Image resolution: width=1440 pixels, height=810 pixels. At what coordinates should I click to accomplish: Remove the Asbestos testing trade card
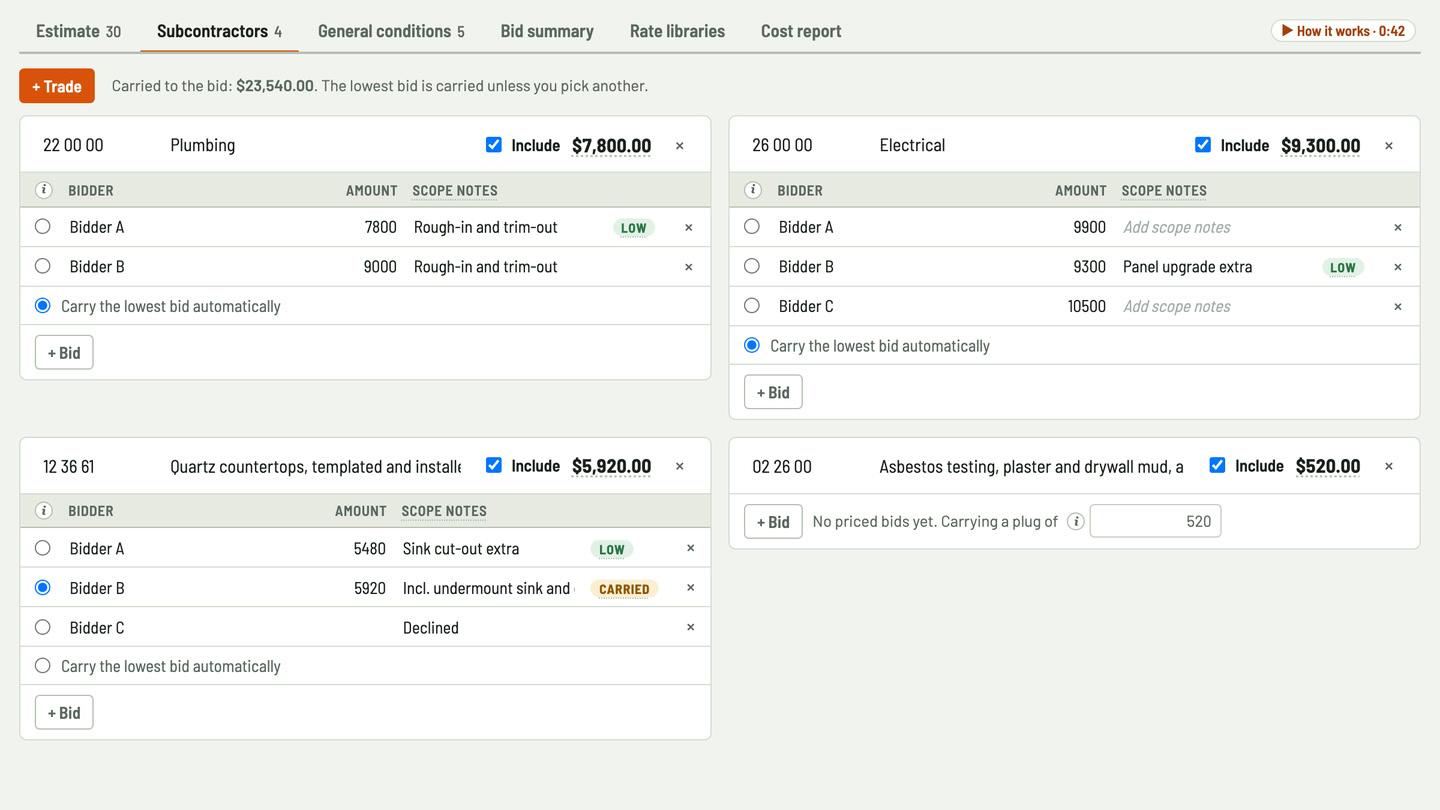coord(1389,466)
